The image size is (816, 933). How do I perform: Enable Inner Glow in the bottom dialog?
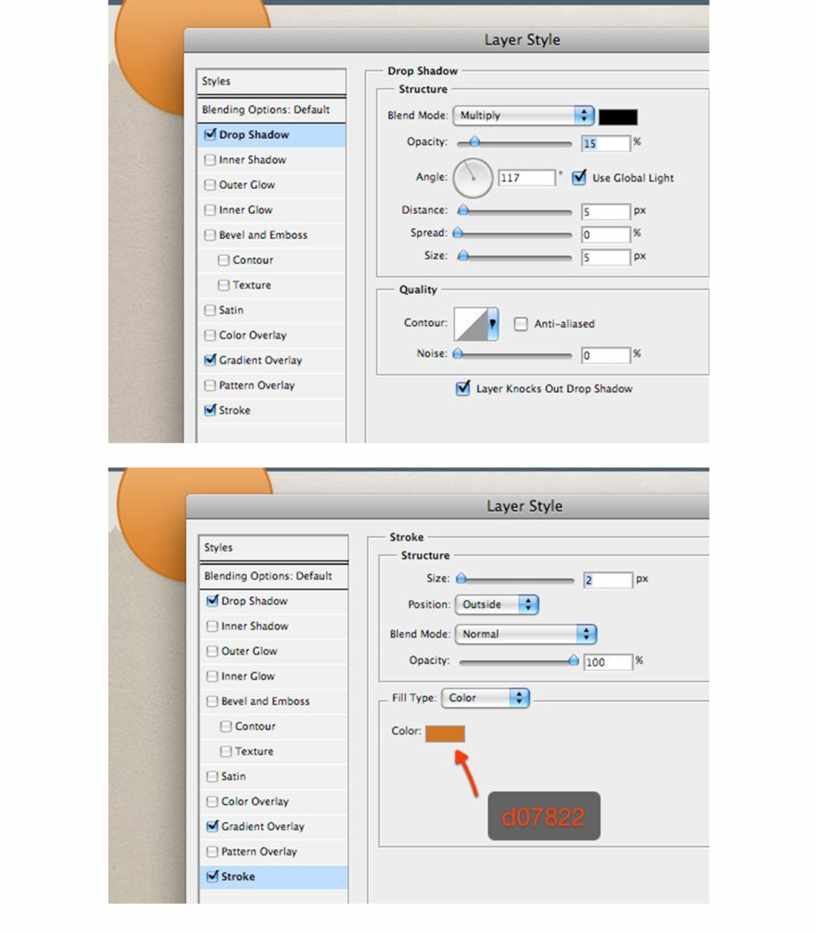pos(212,676)
